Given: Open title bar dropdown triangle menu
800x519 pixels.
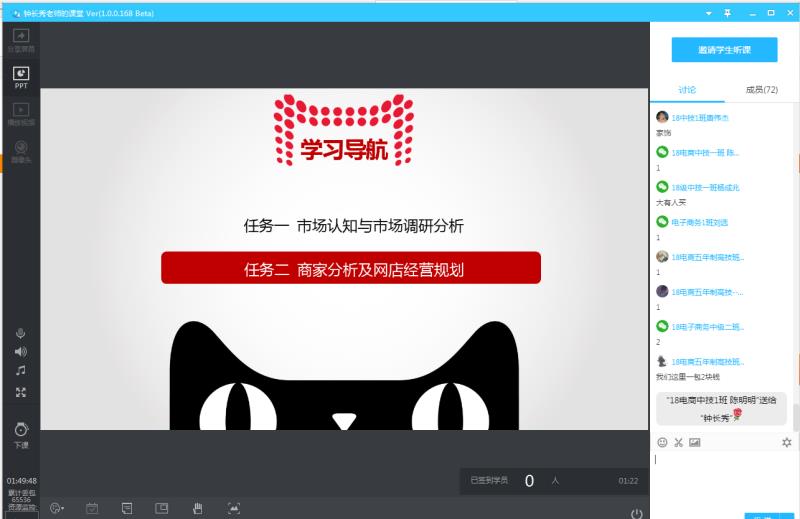Looking at the screenshot, I should pyautogui.click(x=708, y=13).
